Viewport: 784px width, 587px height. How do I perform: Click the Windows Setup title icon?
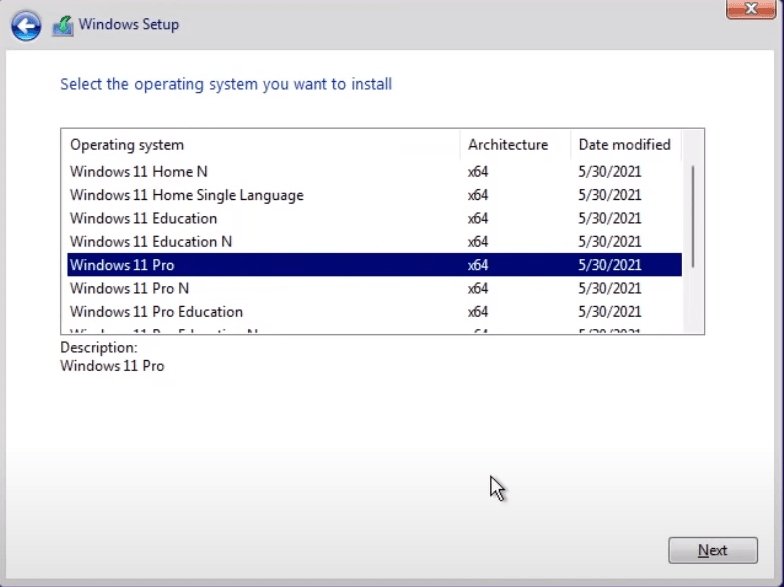point(63,26)
